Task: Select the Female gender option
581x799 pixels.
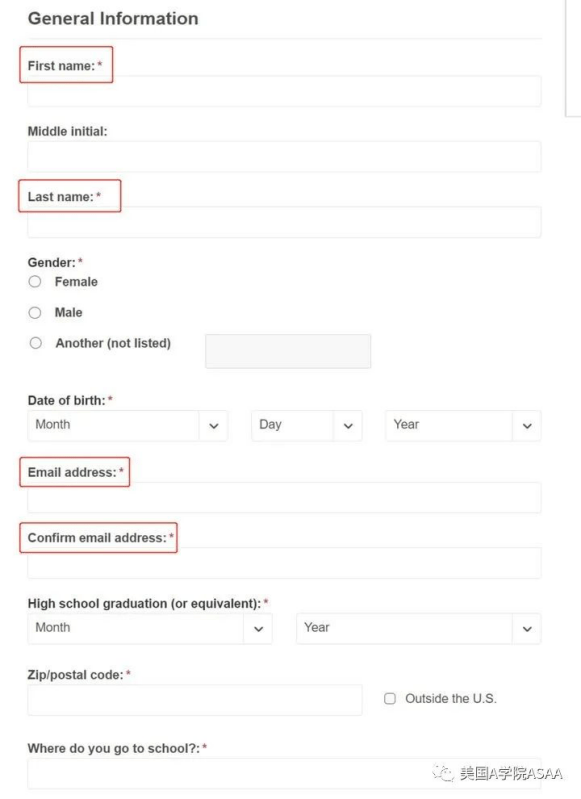Action: 35,281
